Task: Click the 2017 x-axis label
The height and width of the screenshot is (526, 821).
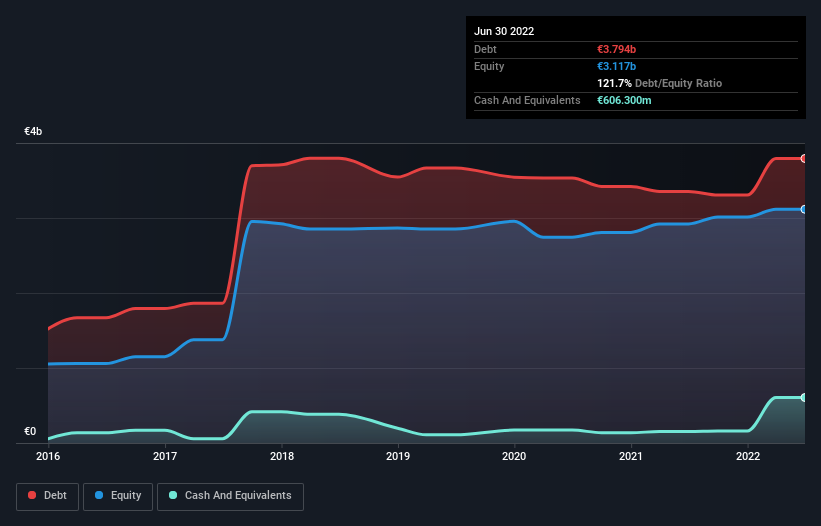Action: pos(165,456)
